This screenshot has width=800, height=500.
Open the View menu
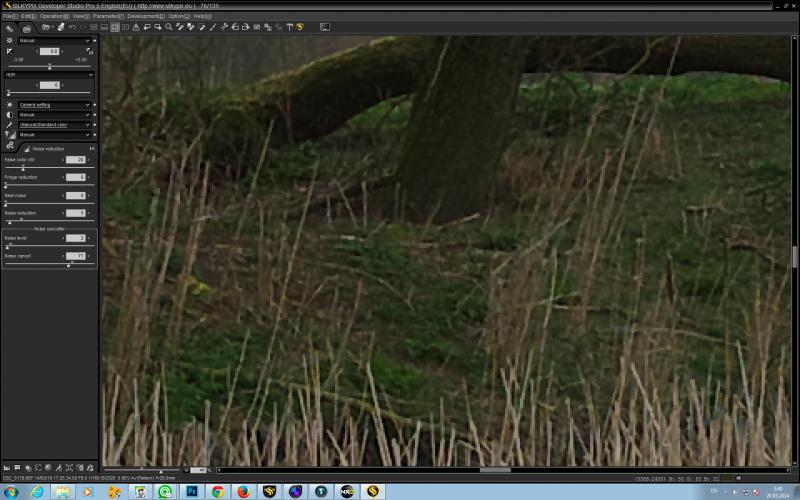click(x=81, y=16)
